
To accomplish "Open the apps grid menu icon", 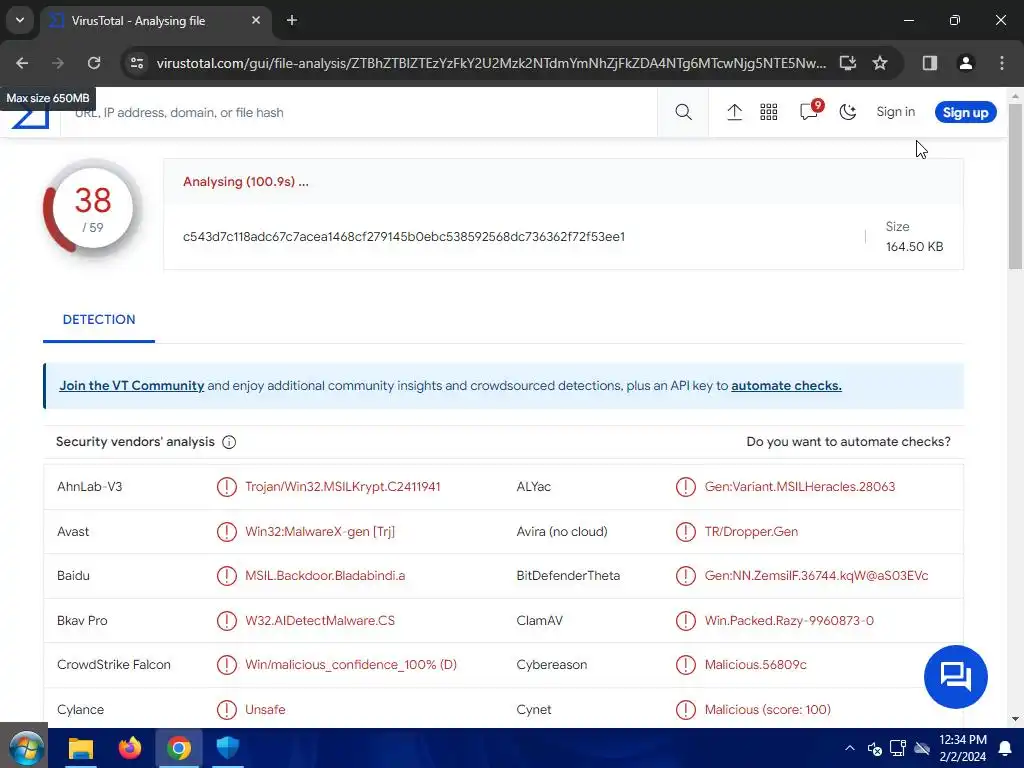I will [769, 112].
